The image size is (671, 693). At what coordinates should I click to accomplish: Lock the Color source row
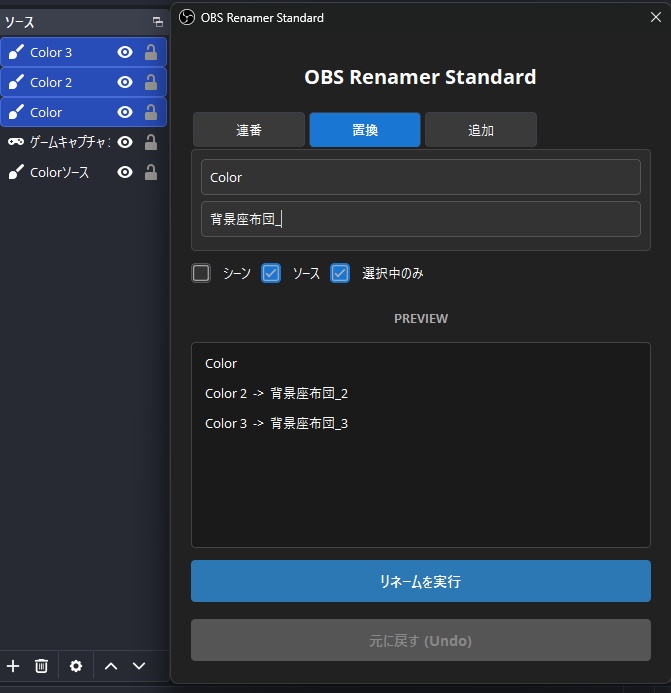pyautogui.click(x=151, y=112)
